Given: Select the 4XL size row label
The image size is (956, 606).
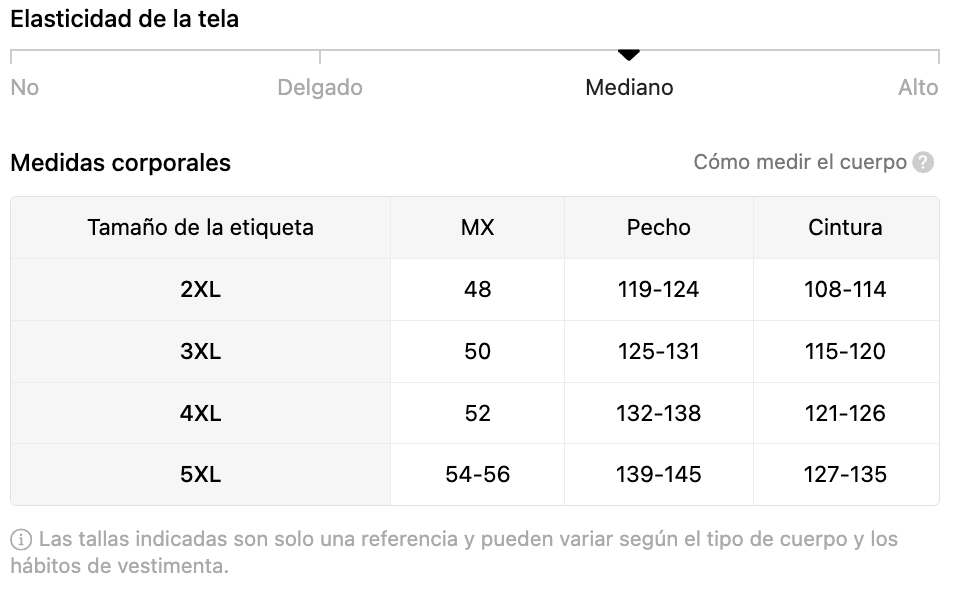Looking at the screenshot, I should [x=201, y=414].
